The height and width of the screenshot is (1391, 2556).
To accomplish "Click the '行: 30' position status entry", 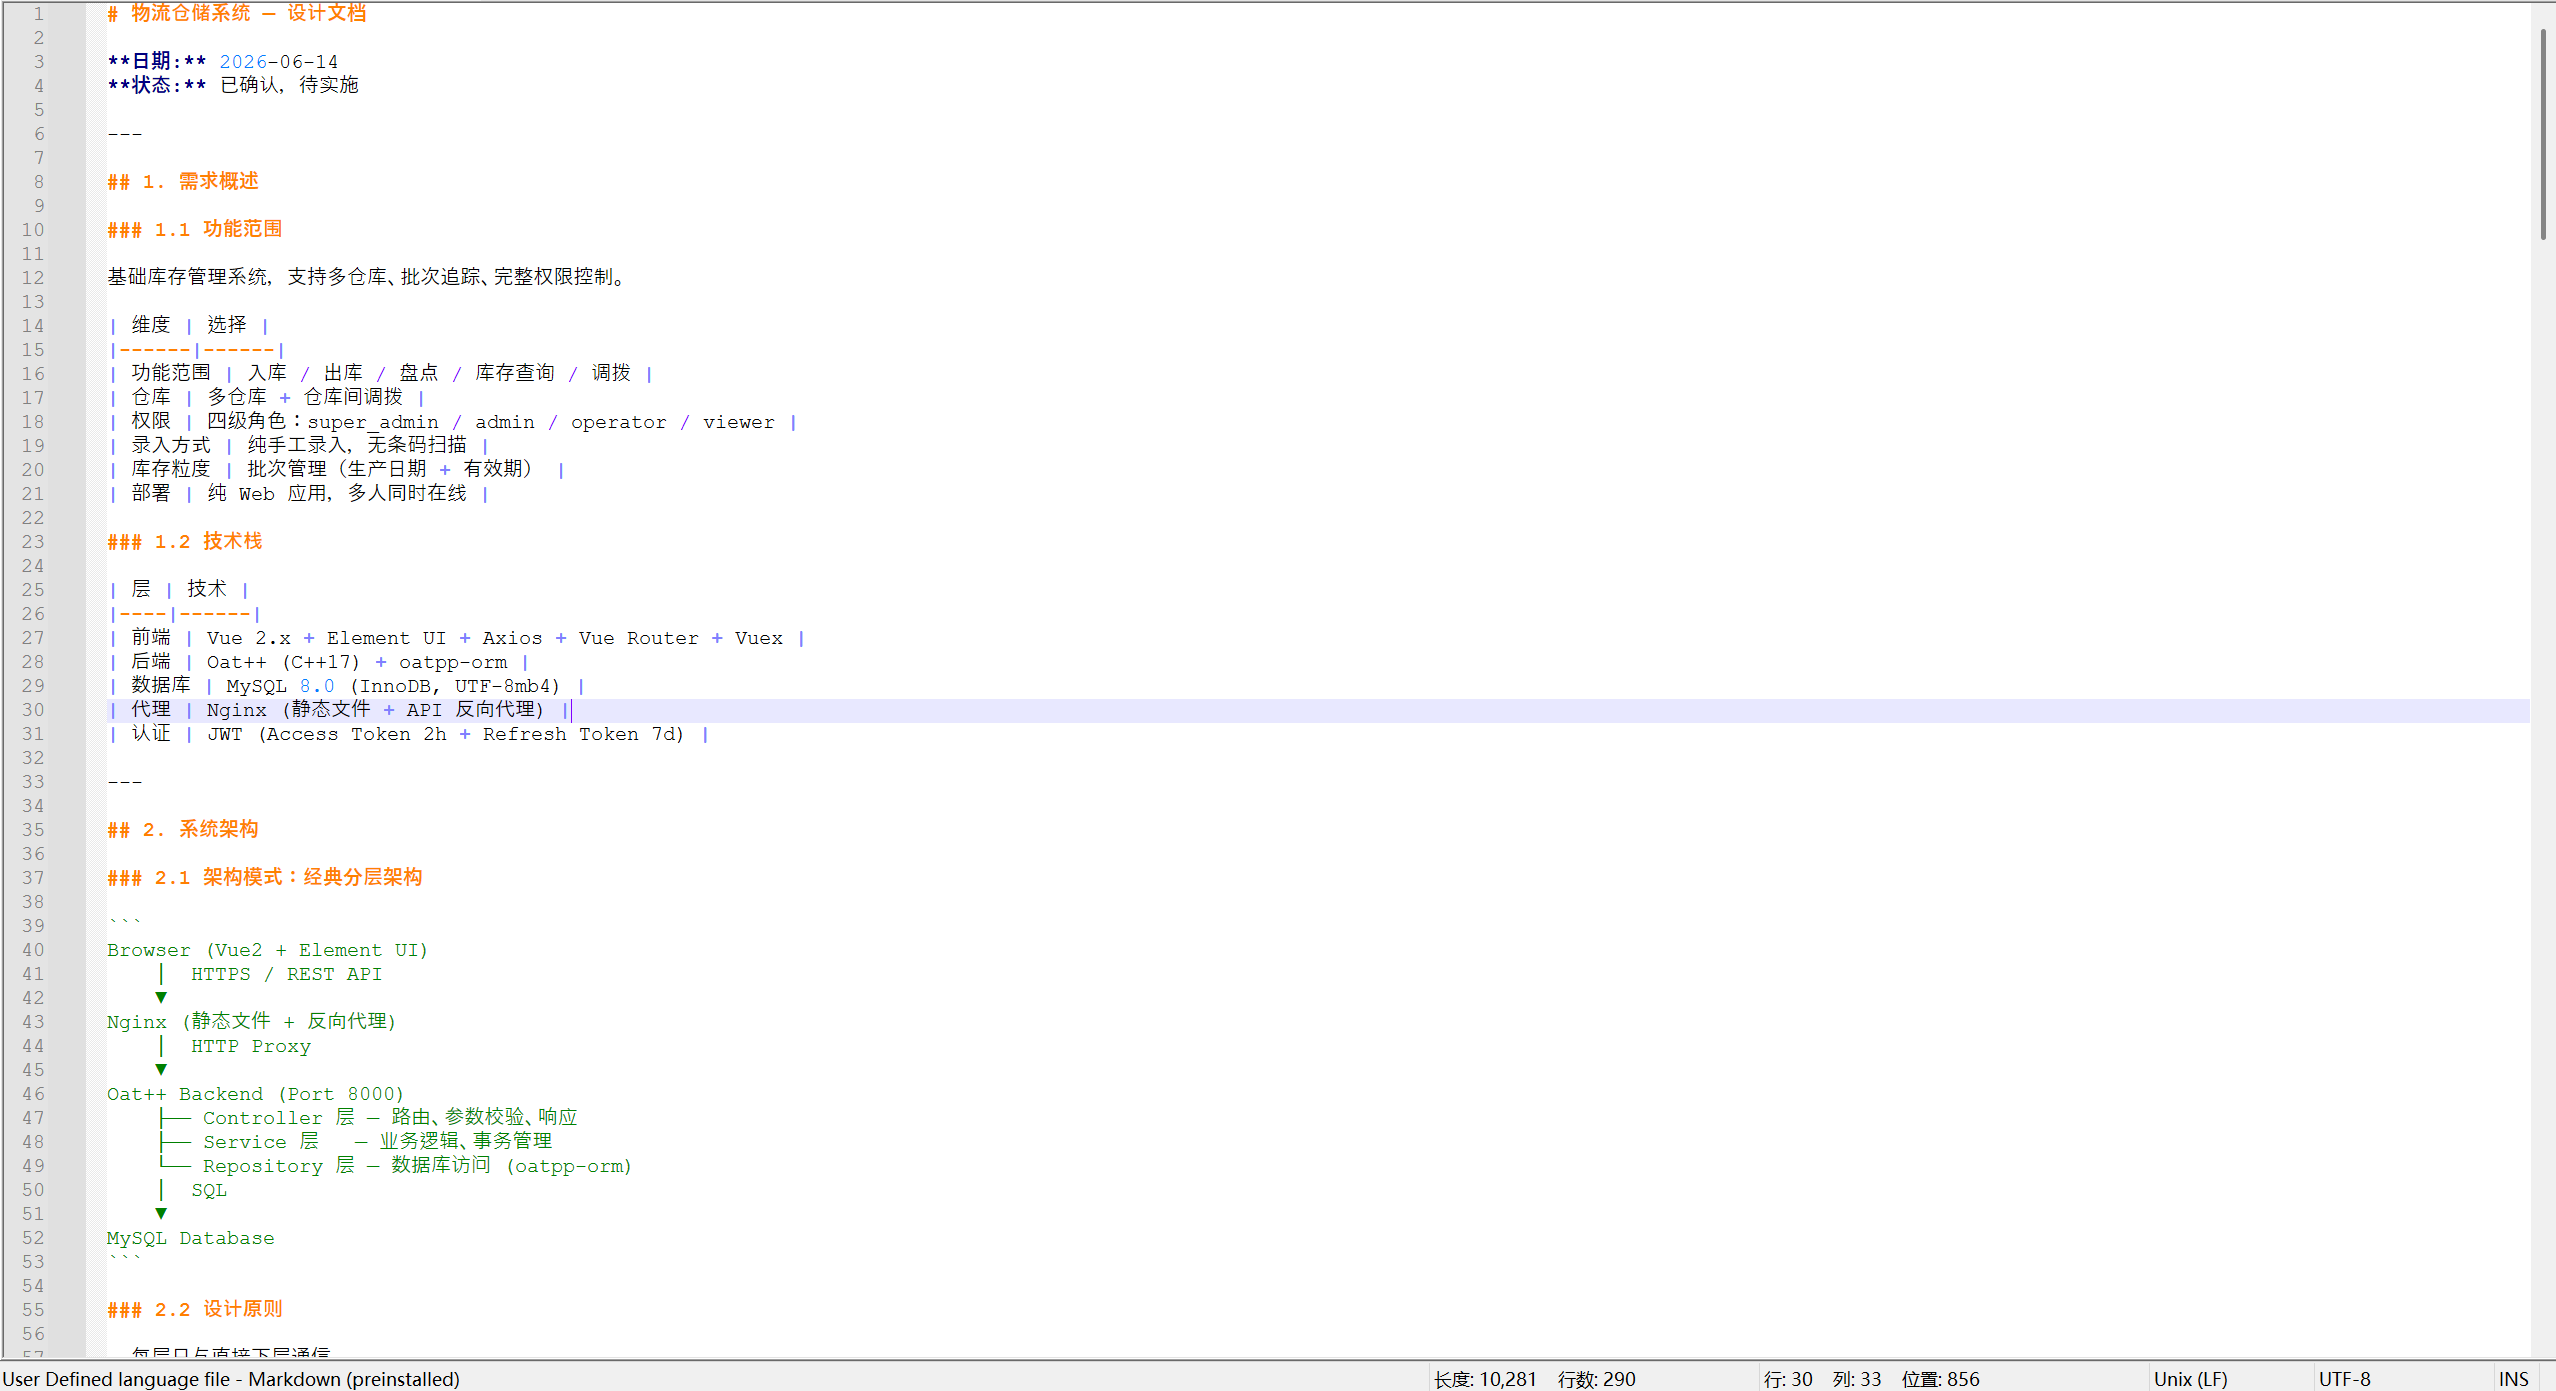I will pyautogui.click(x=1787, y=1379).
